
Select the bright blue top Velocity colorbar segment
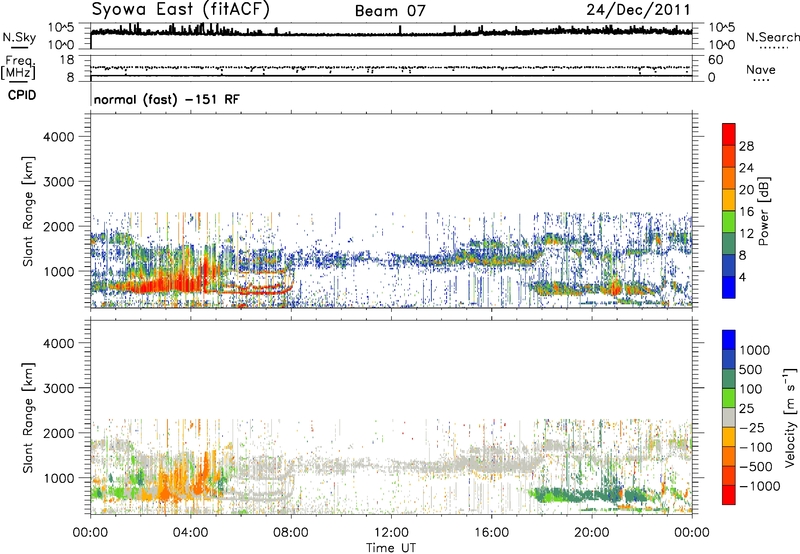[x=729, y=340]
